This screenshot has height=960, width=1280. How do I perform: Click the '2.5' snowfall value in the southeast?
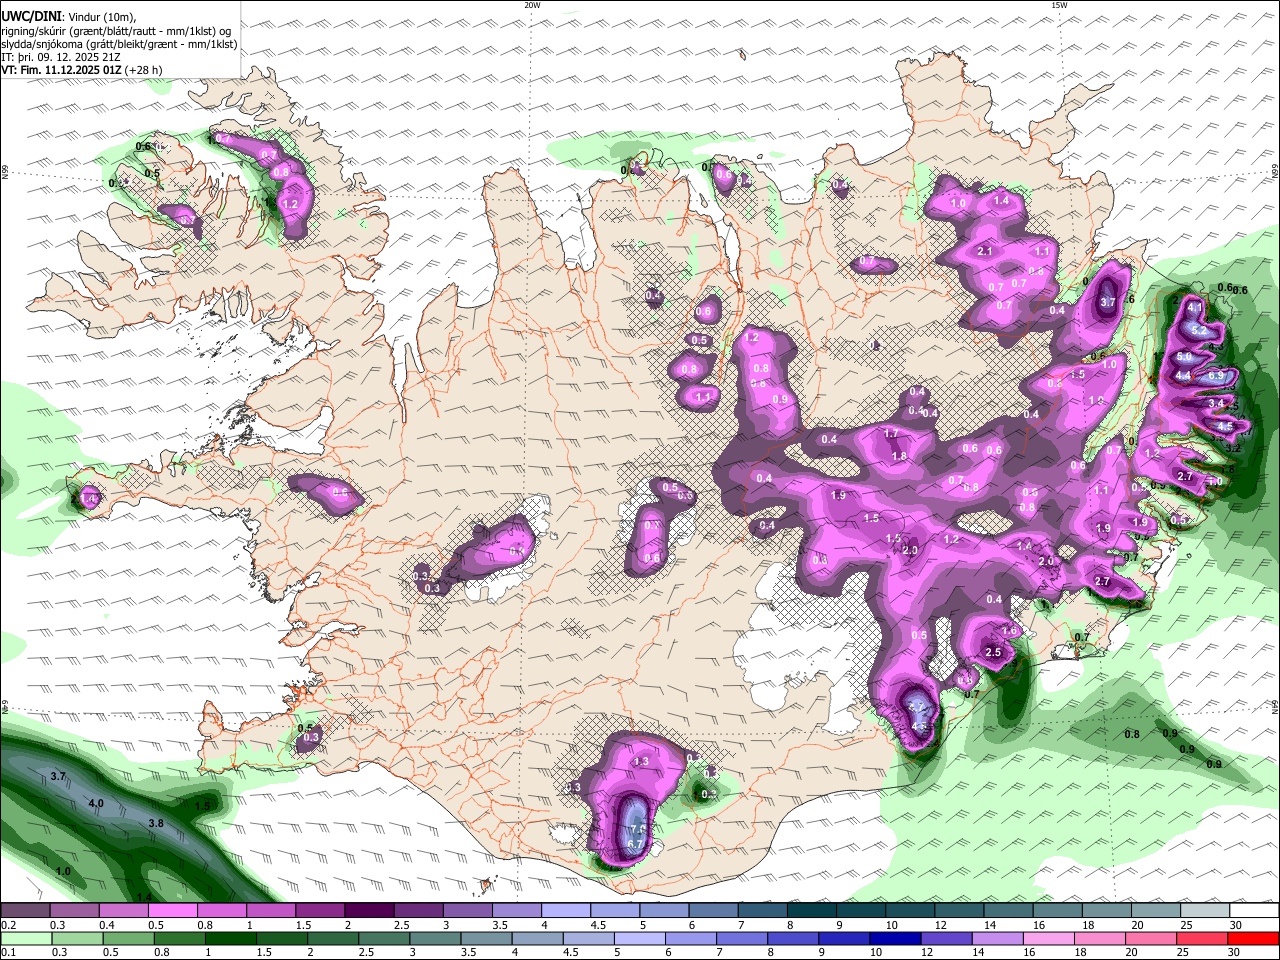pyautogui.click(x=993, y=652)
